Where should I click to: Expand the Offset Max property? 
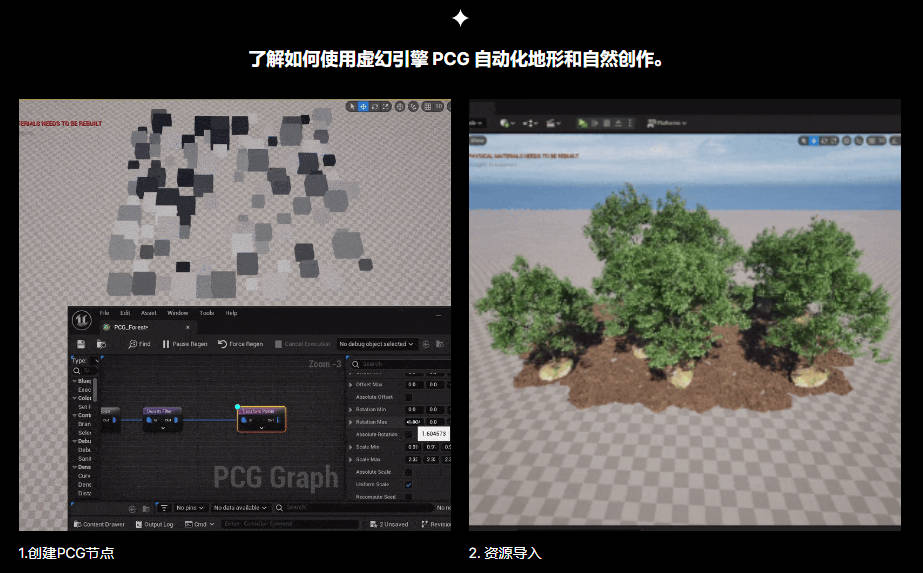pos(351,385)
